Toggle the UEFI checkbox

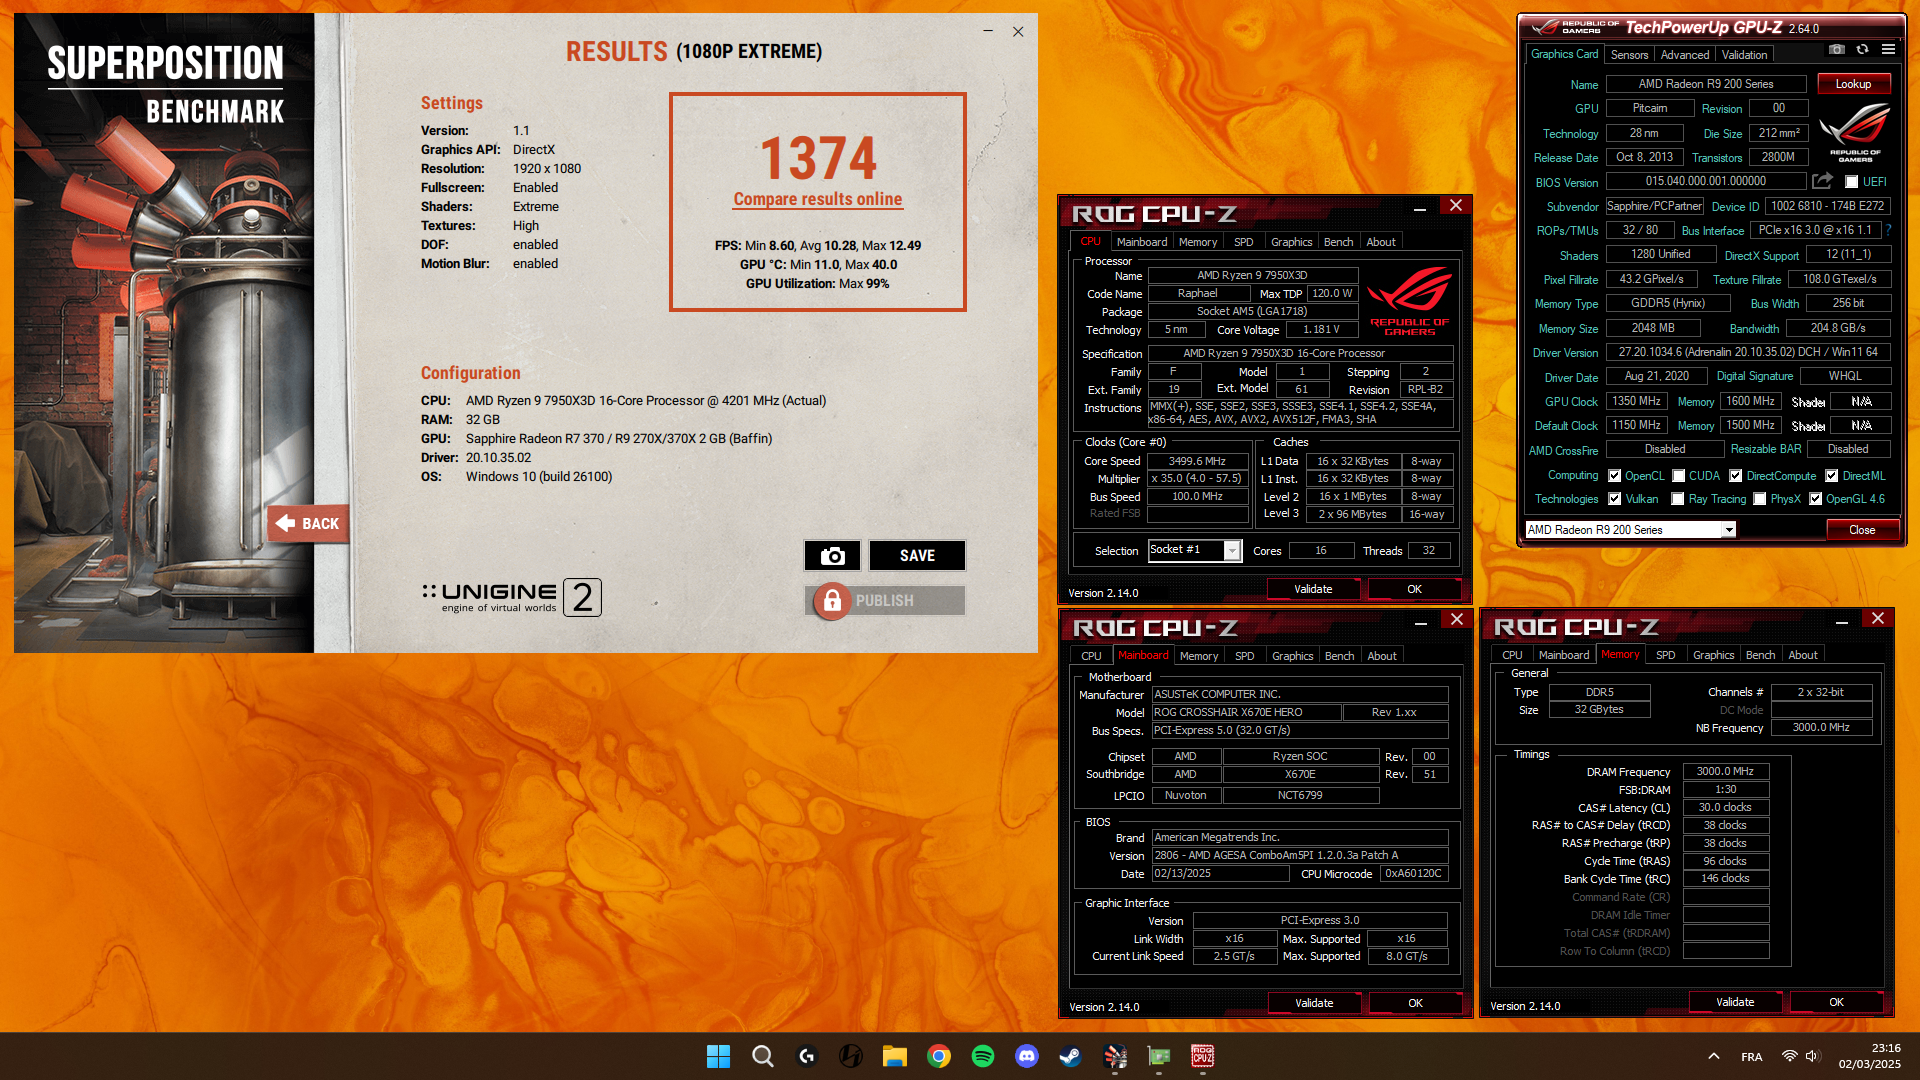pyautogui.click(x=1851, y=182)
